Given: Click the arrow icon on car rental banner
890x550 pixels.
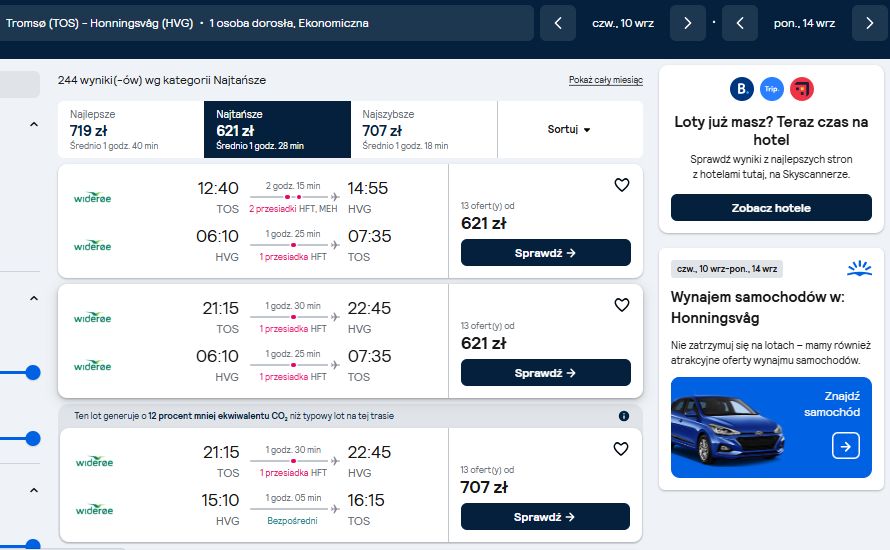Looking at the screenshot, I should [846, 446].
